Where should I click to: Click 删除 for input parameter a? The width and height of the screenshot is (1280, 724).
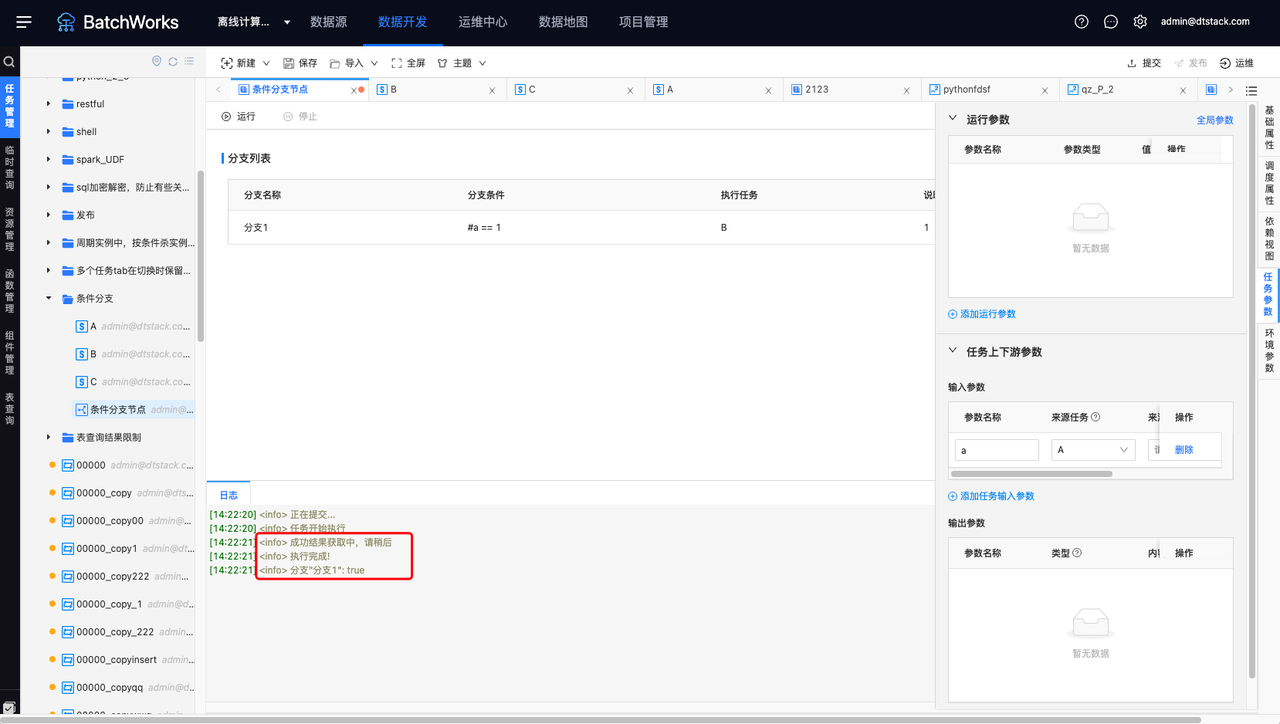[x=1184, y=450]
